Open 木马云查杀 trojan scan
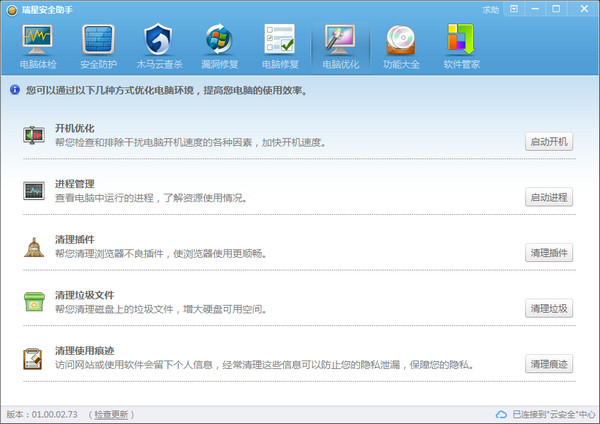Viewport: 600px width, 424px height. 159,47
